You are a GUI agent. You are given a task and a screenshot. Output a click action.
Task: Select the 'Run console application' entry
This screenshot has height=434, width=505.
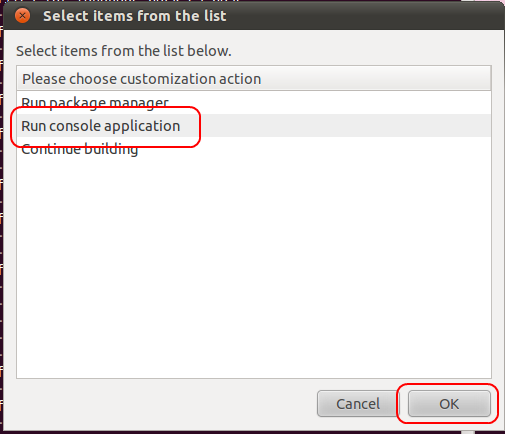[x=254, y=126]
